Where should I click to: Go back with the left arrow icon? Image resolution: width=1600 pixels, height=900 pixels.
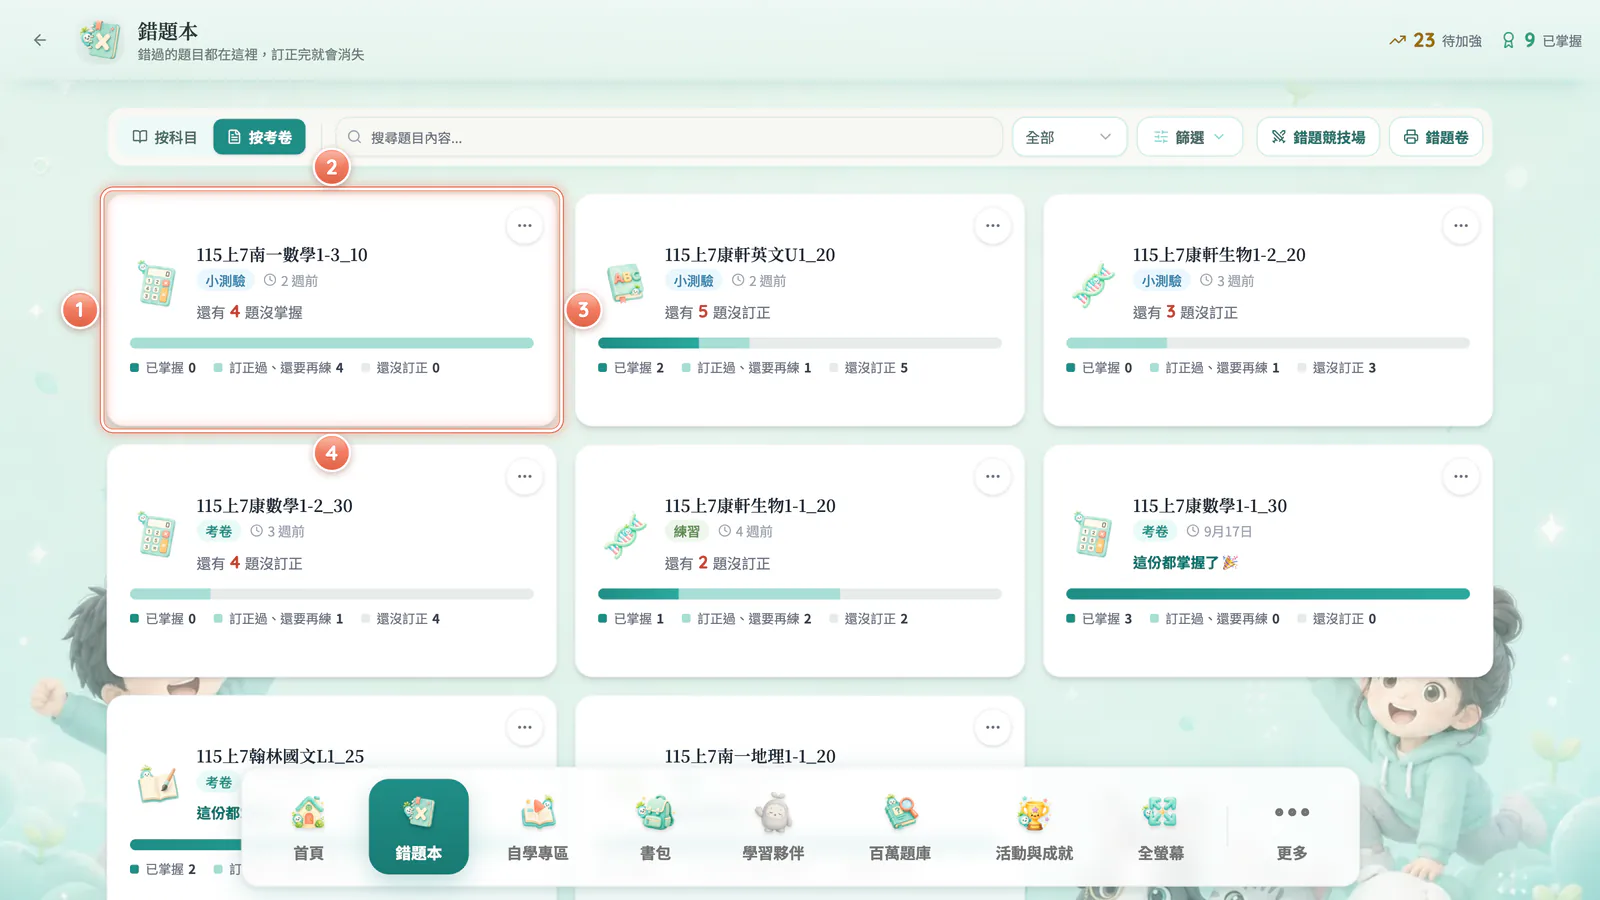click(x=40, y=40)
